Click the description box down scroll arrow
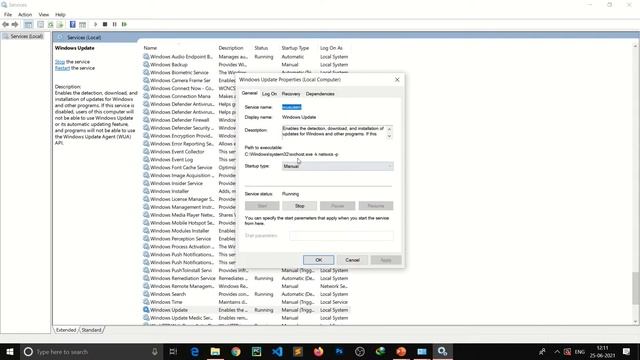The width and height of the screenshot is (640, 360). tap(389, 136)
